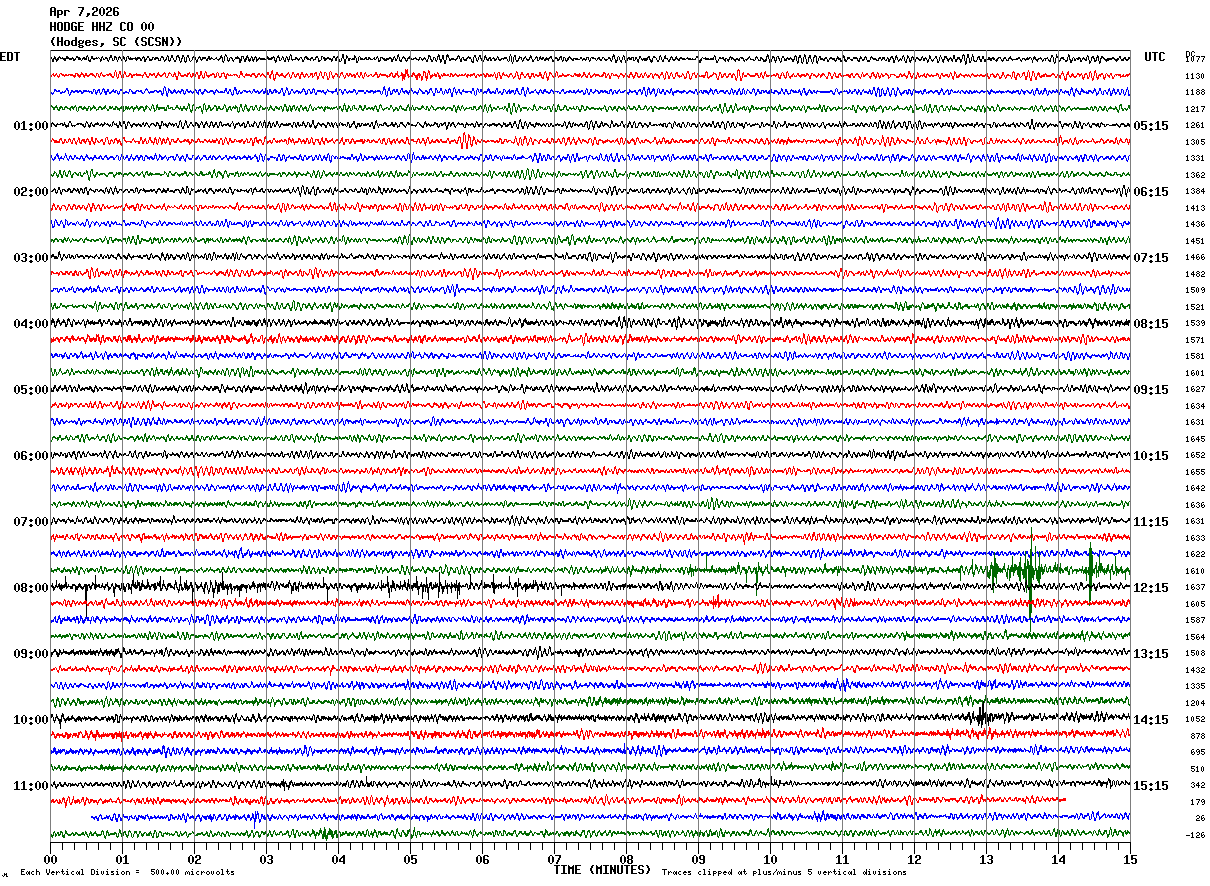Click the 'Apr 7,2026' date header
The height and width of the screenshot is (886, 1210).
pos(84,12)
